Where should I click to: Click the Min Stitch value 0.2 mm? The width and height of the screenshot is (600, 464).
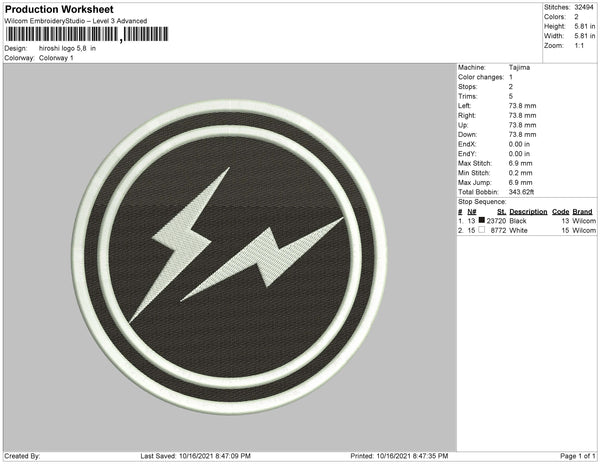[x=520, y=173]
